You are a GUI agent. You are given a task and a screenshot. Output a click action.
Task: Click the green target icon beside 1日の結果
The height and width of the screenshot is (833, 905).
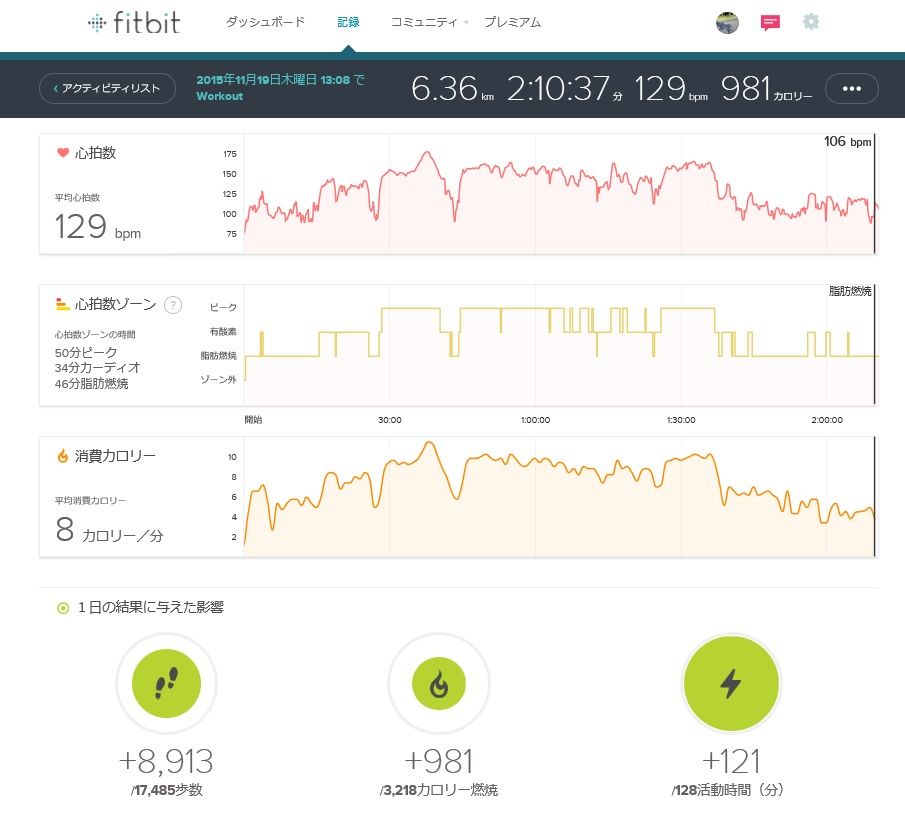pos(63,608)
